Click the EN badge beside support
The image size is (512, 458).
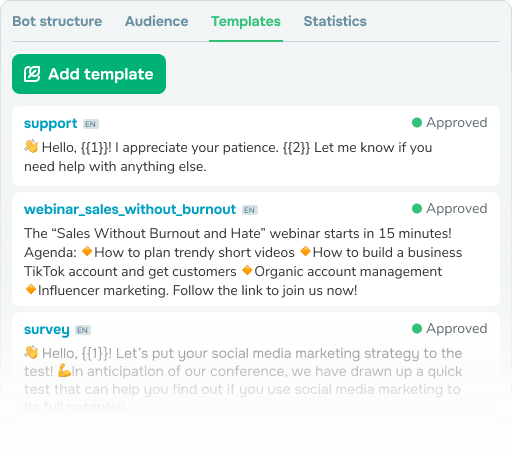[x=91, y=124]
